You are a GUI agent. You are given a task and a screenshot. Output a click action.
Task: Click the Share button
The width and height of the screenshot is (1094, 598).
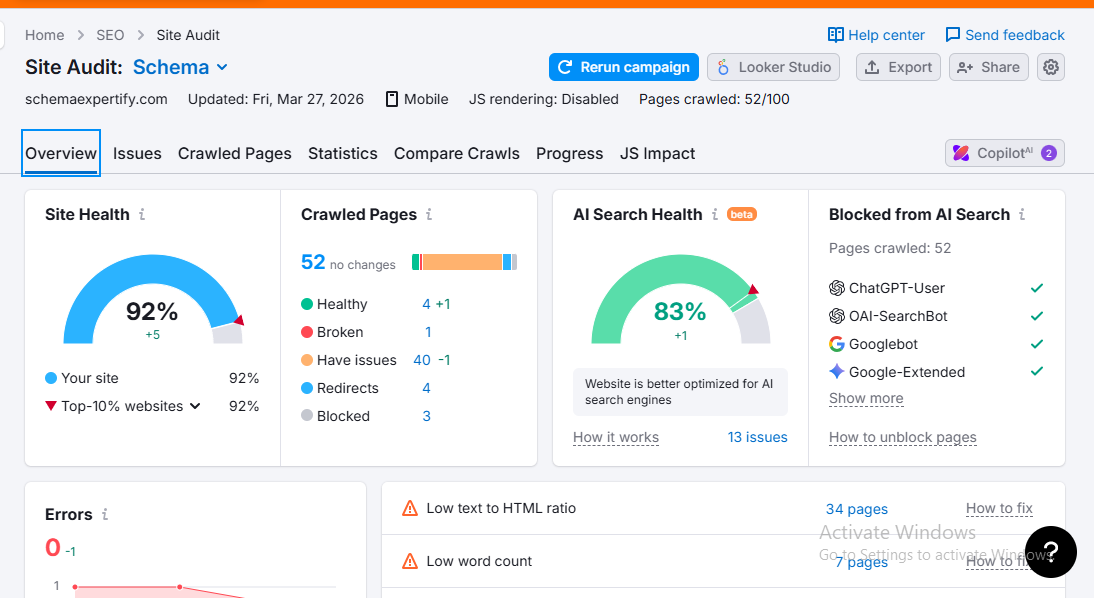point(989,67)
